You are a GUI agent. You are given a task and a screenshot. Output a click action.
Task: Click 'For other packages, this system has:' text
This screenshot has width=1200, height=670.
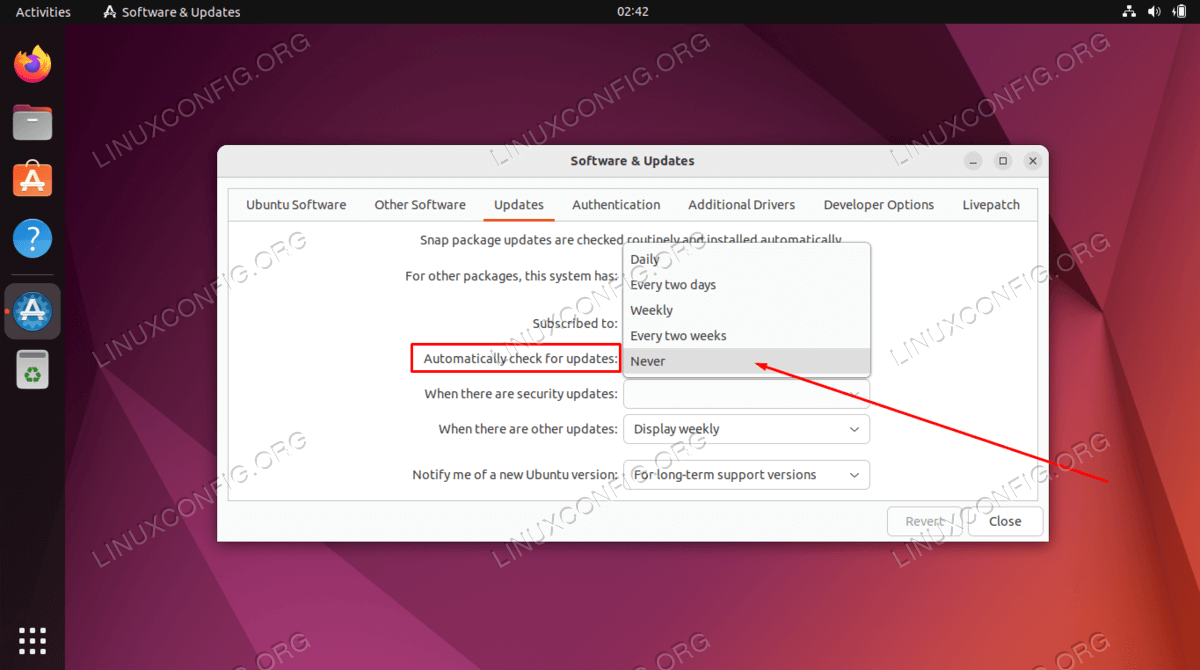pyautogui.click(x=511, y=276)
